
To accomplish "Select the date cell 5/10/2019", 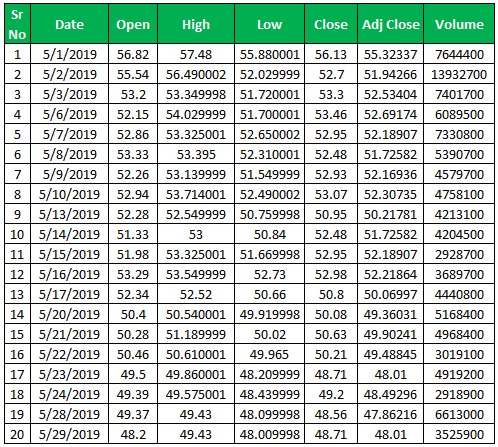I will (x=69, y=194).
